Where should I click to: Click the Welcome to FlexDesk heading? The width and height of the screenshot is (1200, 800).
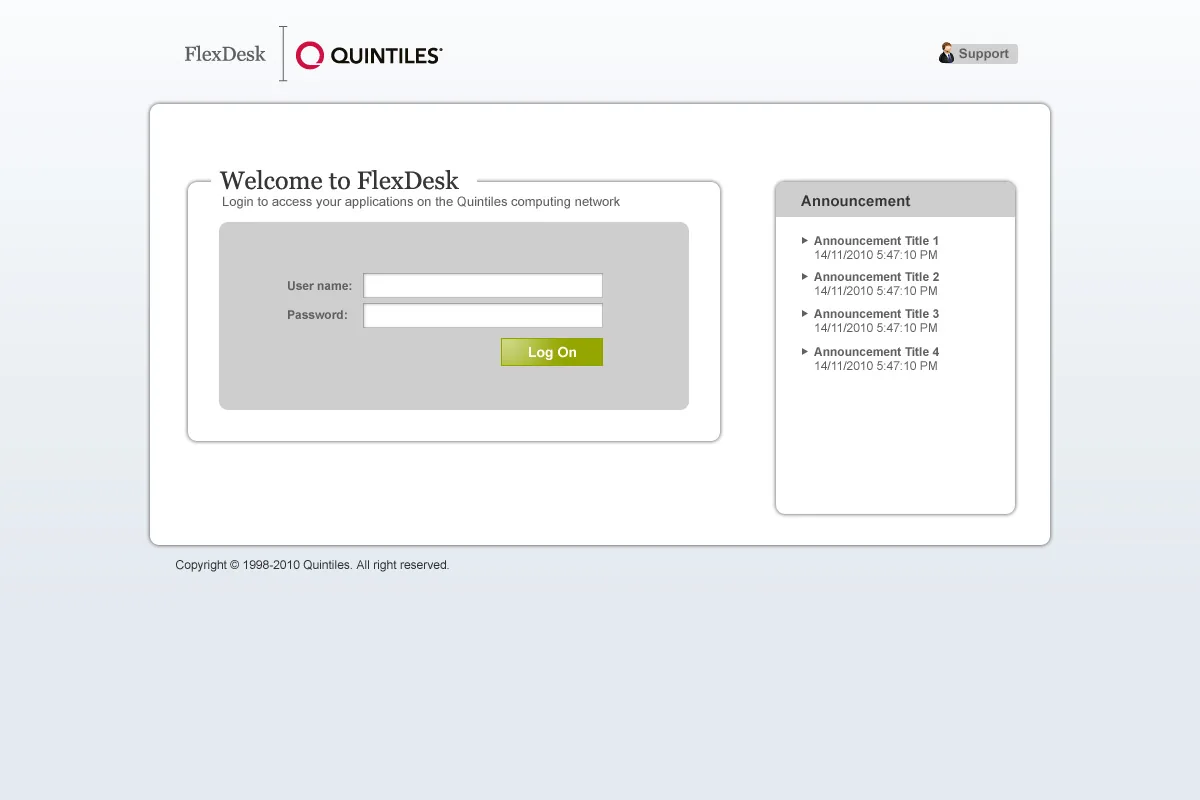click(x=339, y=181)
